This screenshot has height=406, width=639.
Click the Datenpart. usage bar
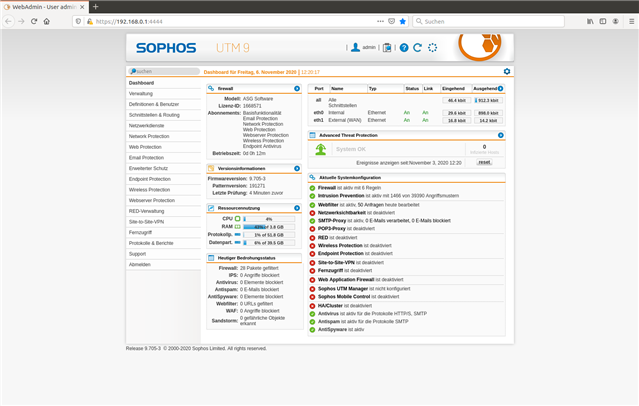point(269,243)
